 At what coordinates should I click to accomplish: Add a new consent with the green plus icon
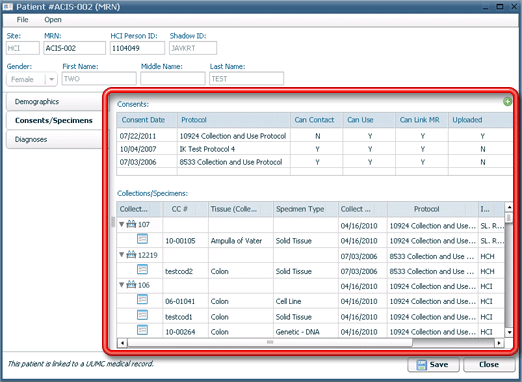tap(507, 102)
